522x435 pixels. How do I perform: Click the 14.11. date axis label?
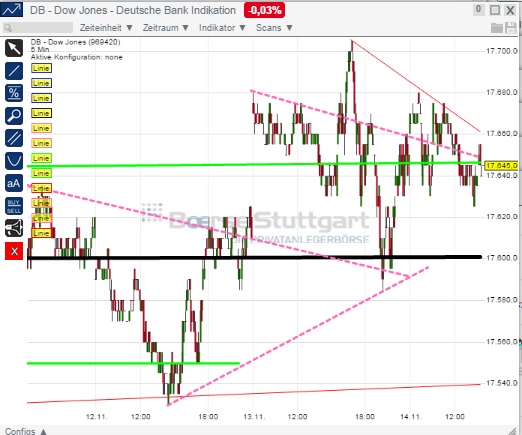[411, 417]
